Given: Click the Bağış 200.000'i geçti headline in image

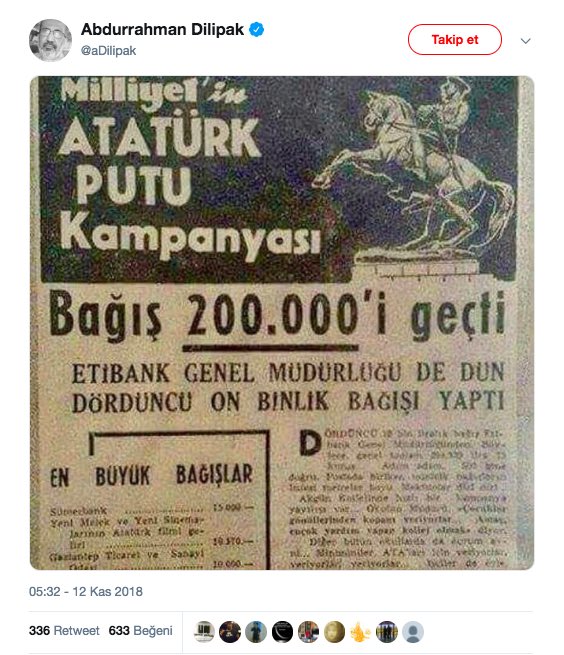Looking at the screenshot, I should point(278,315).
